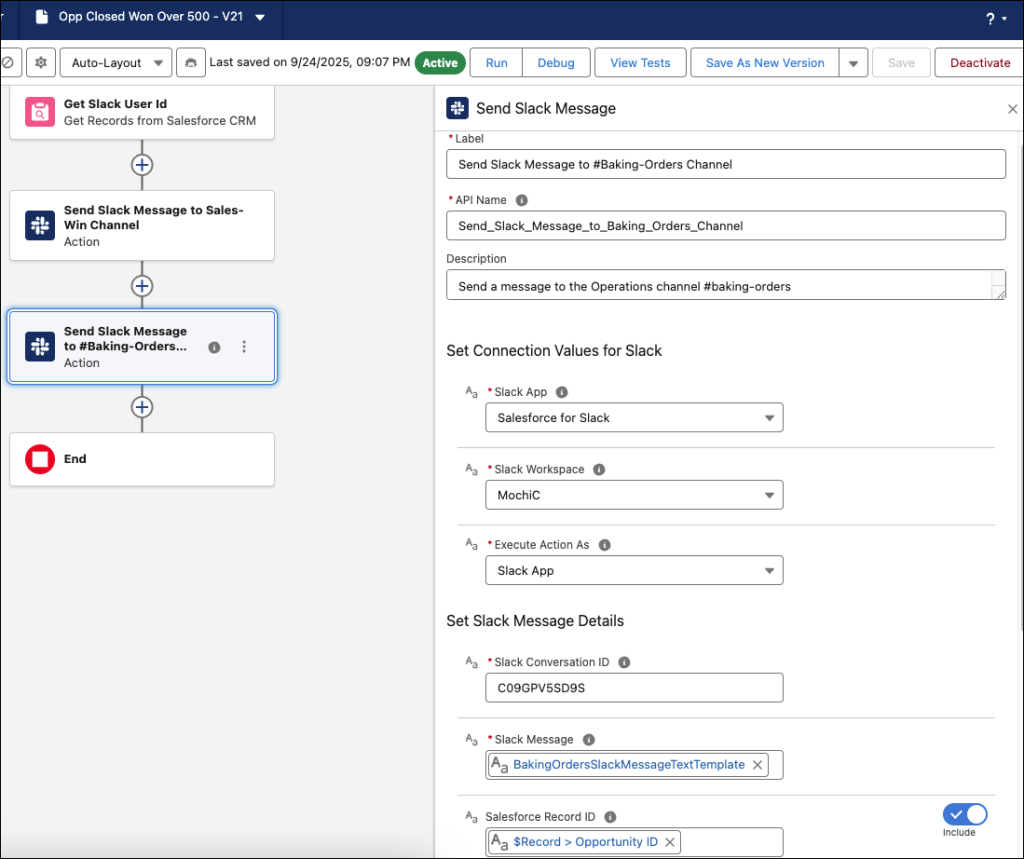Click the View Tests button
The image size is (1024, 859).
(640, 63)
